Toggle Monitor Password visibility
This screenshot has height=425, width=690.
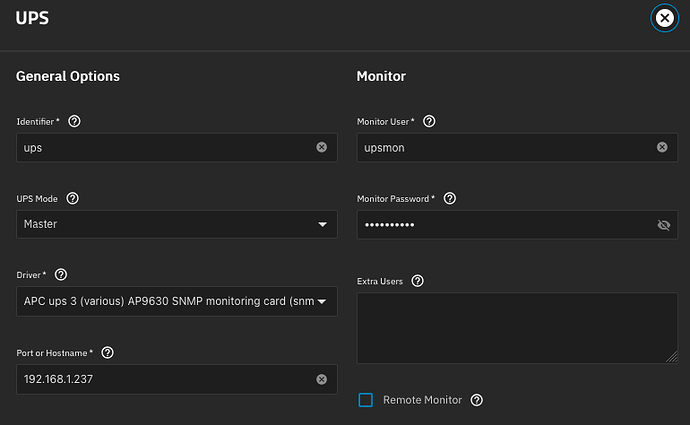(664, 225)
